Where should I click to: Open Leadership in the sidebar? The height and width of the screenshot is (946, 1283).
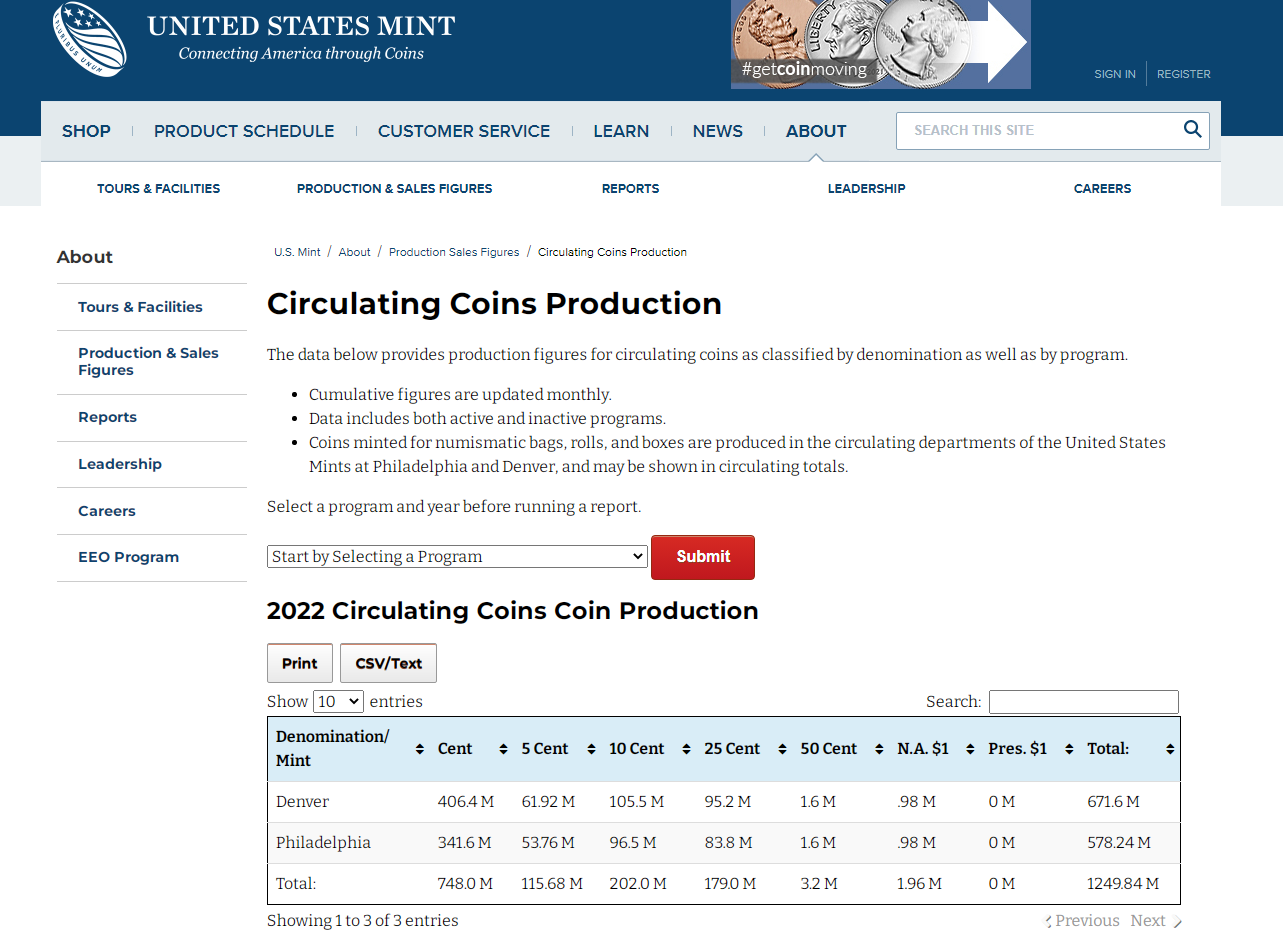120,464
